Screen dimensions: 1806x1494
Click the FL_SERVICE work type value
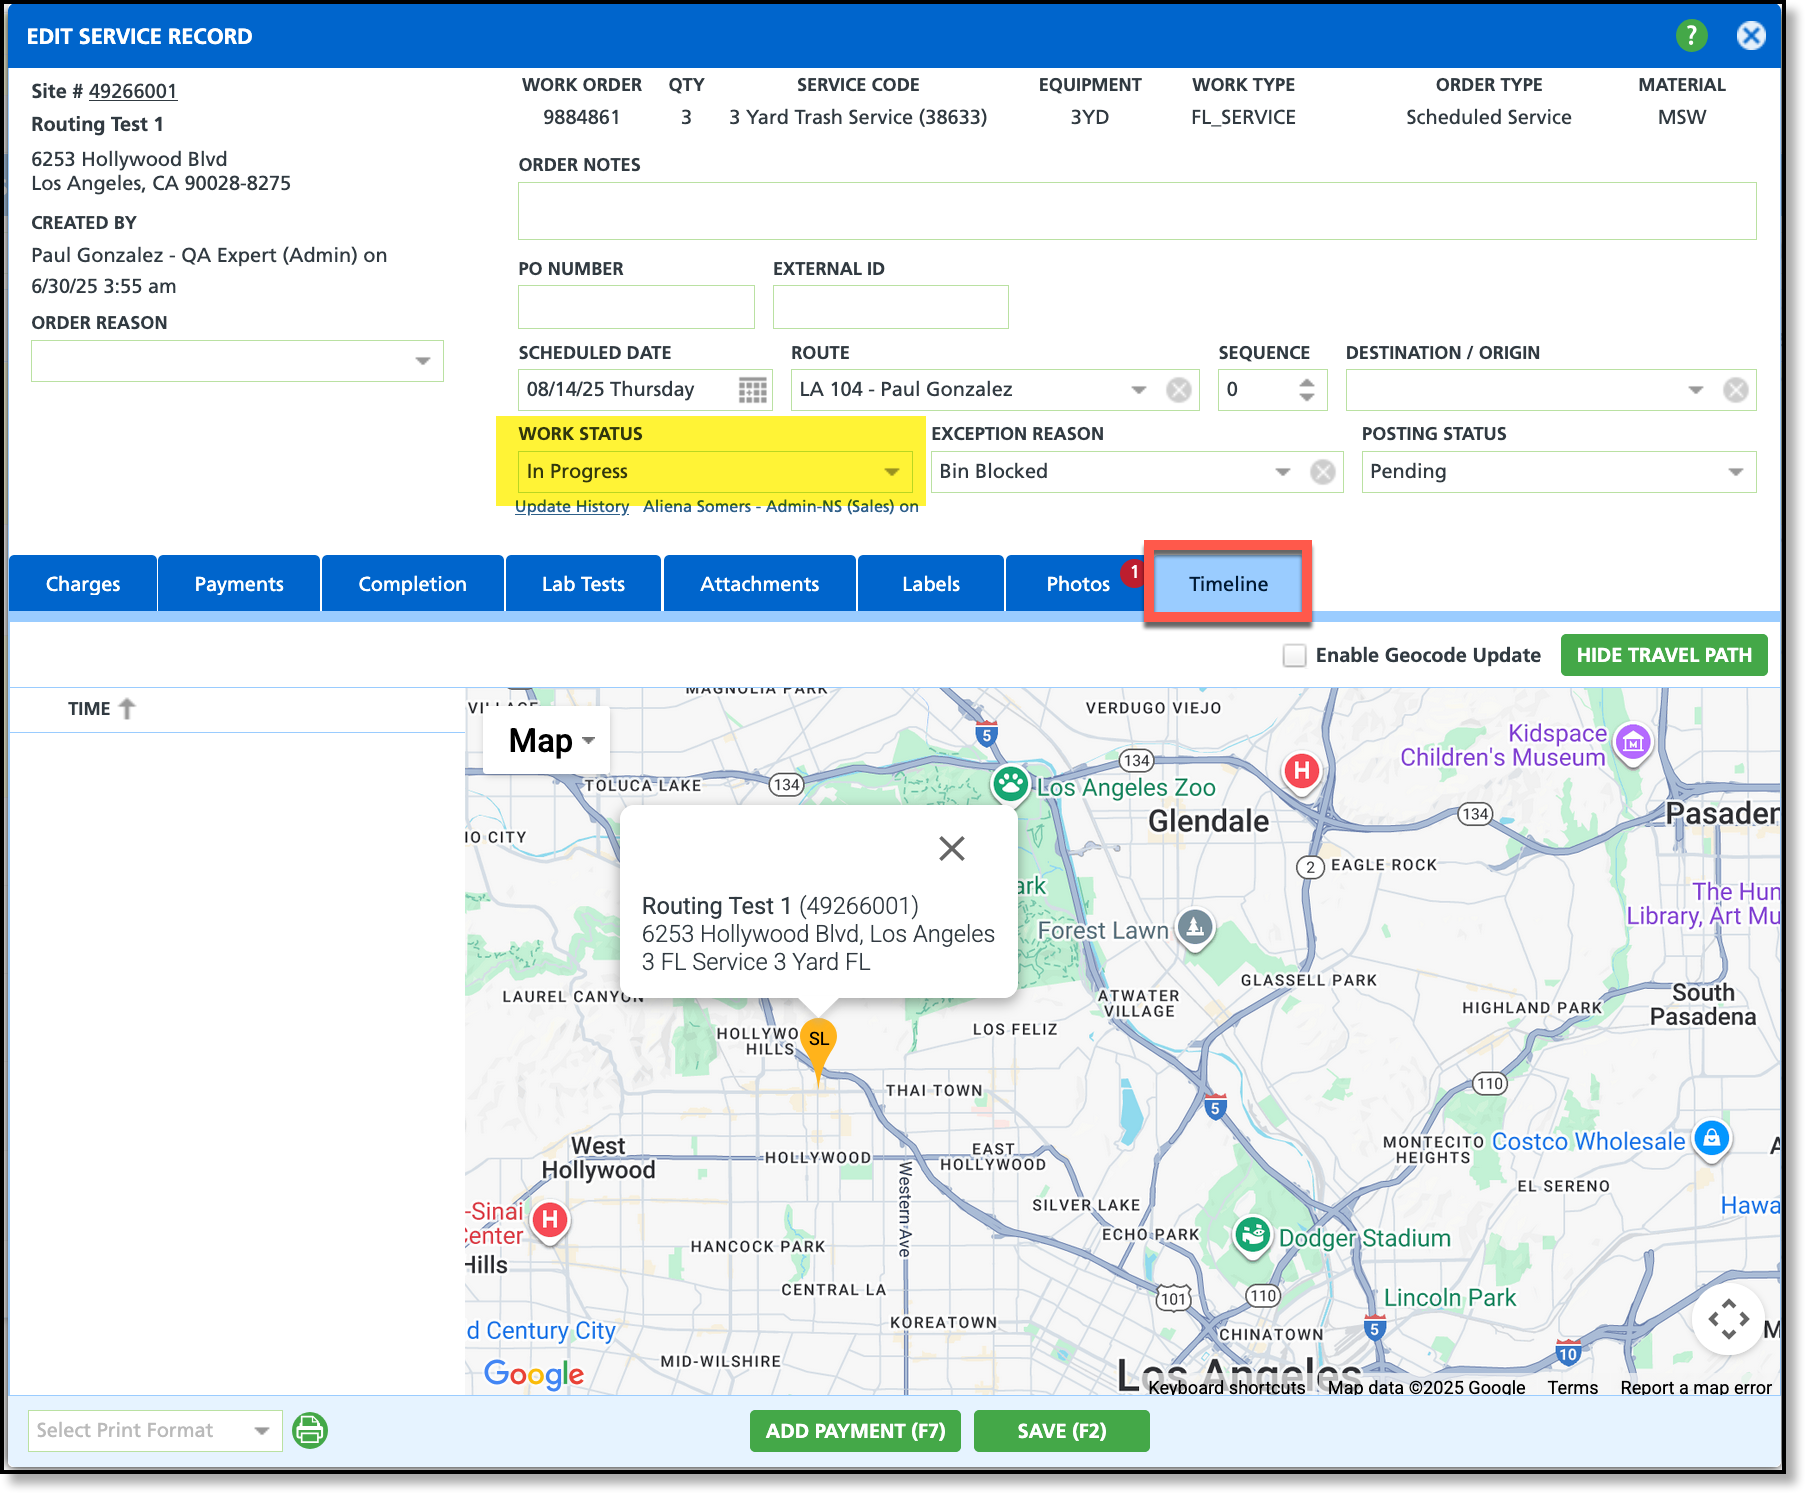(x=1243, y=117)
